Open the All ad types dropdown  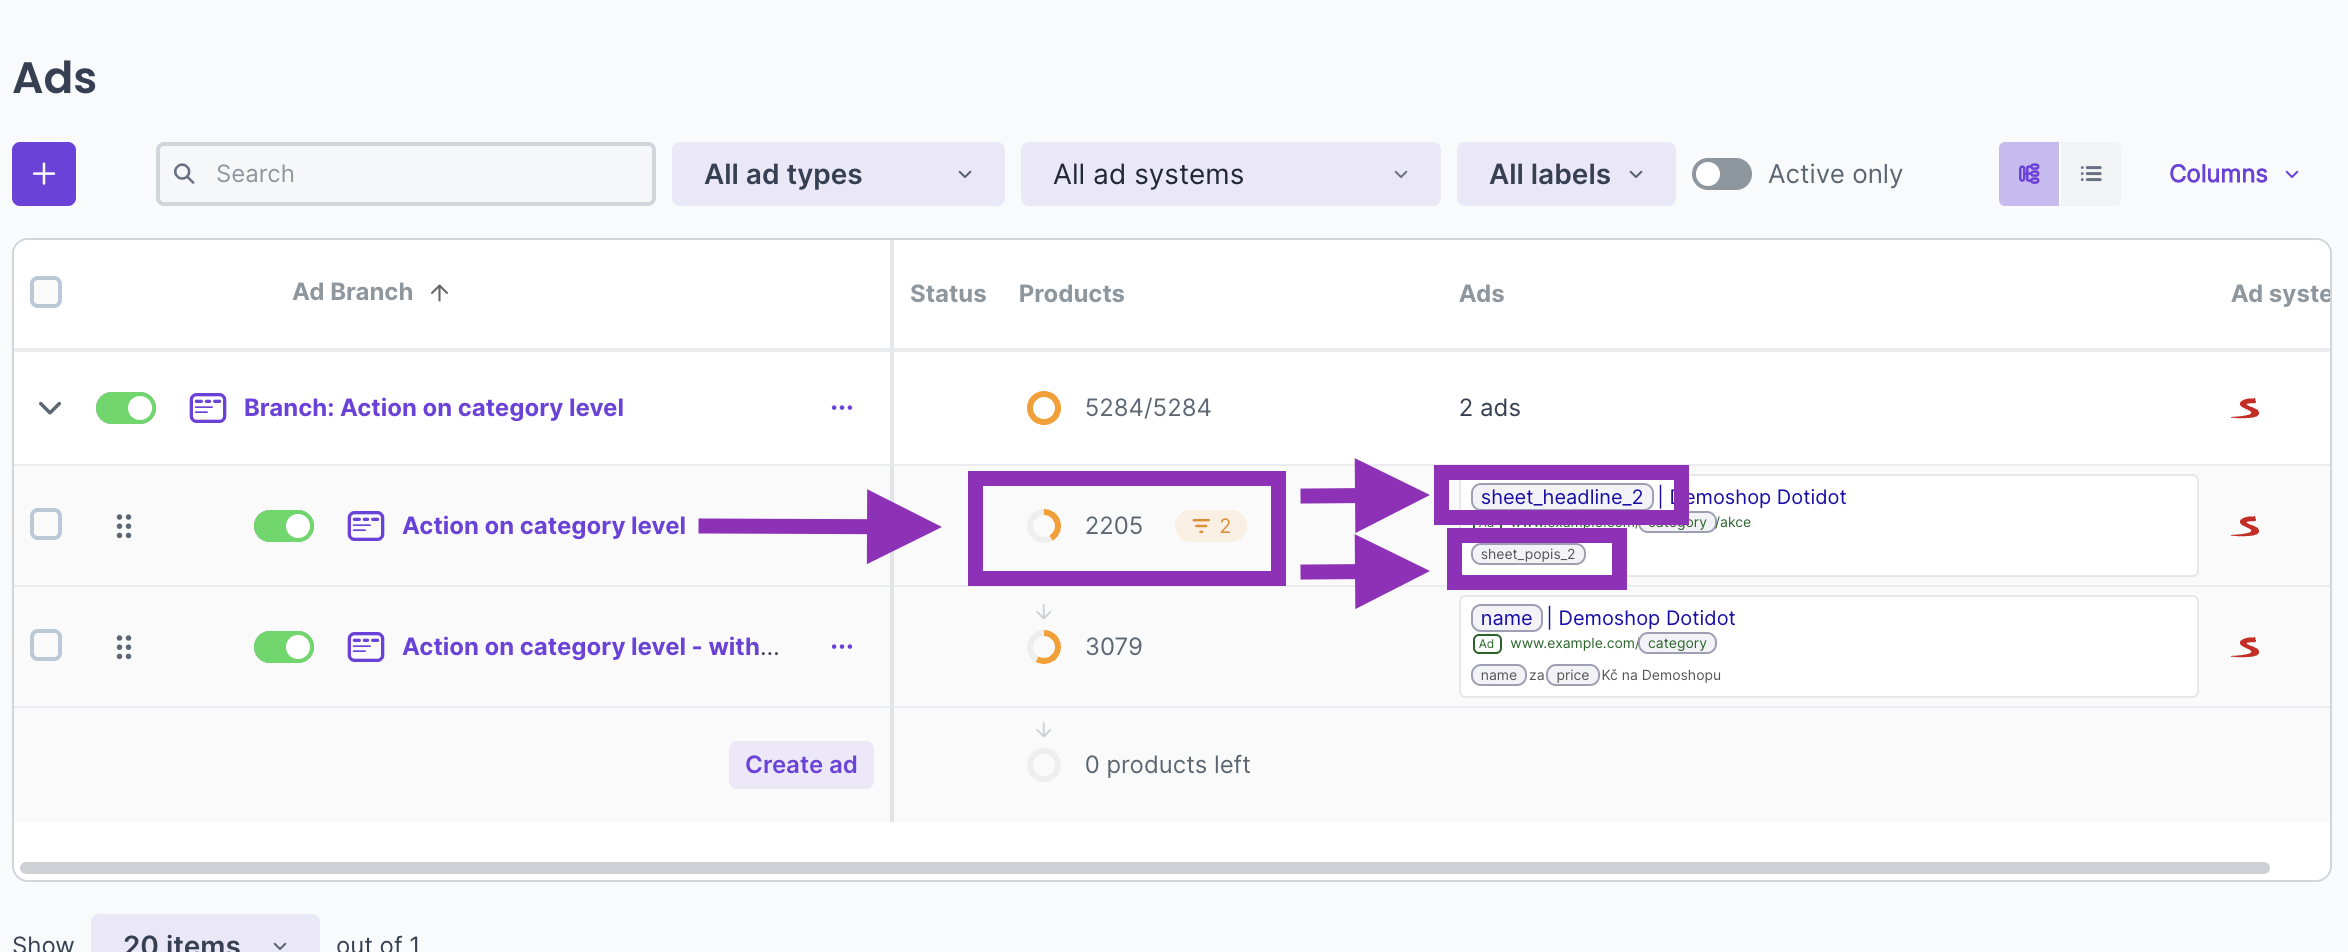[x=837, y=174]
